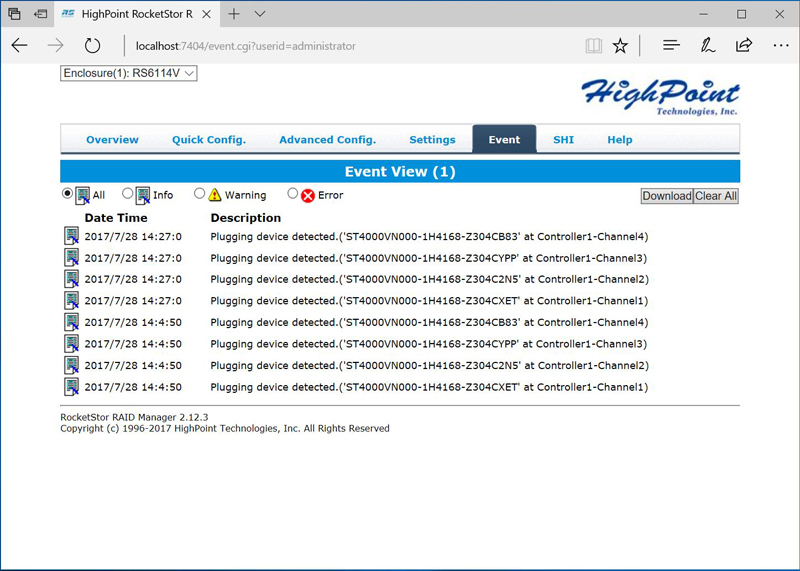The image size is (800, 571).
Task: Click the Event View (1) title bar
Action: click(400, 171)
